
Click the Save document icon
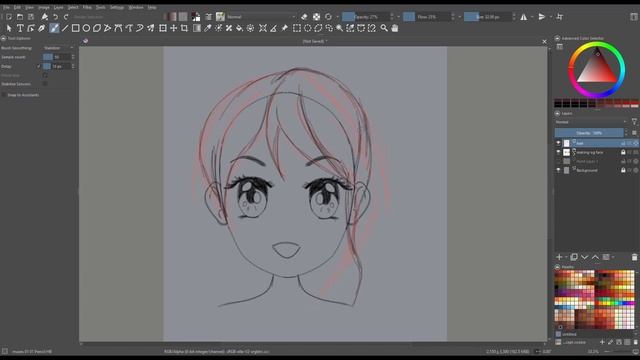click(31, 17)
